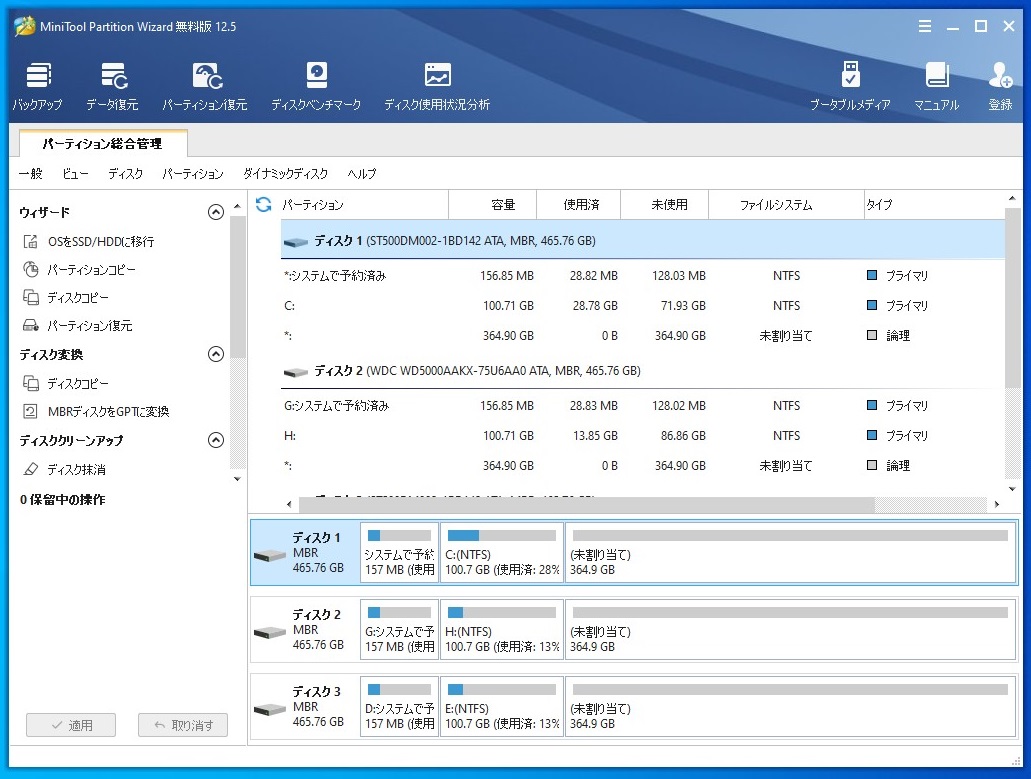The width and height of the screenshot is (1031, 779).
Task: Open the hamburger menu icon in title bar
Action: (x=924, y=26)
